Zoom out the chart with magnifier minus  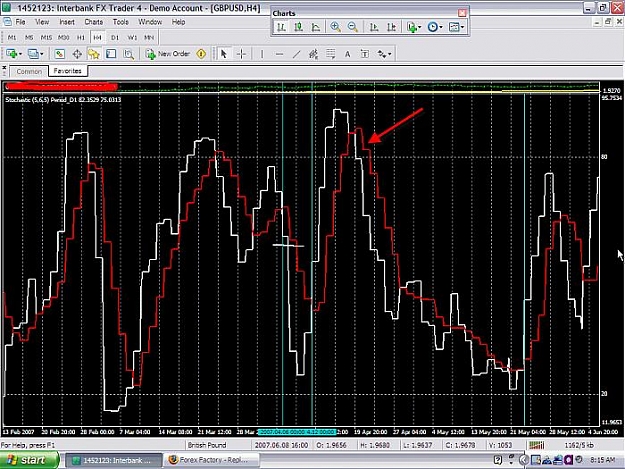tap(352, 27)
